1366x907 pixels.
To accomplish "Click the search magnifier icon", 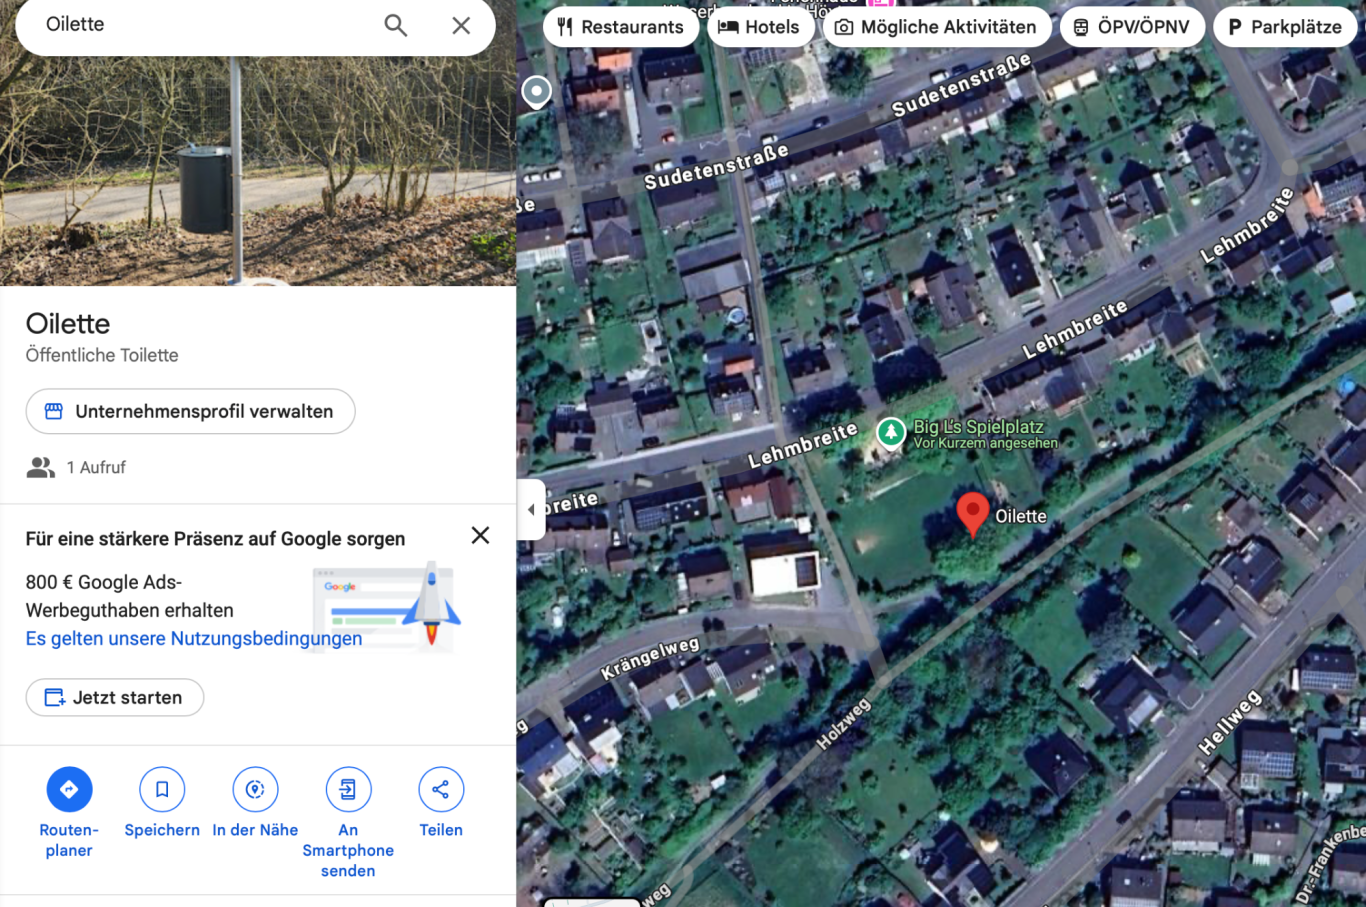I will coord(396,25).
